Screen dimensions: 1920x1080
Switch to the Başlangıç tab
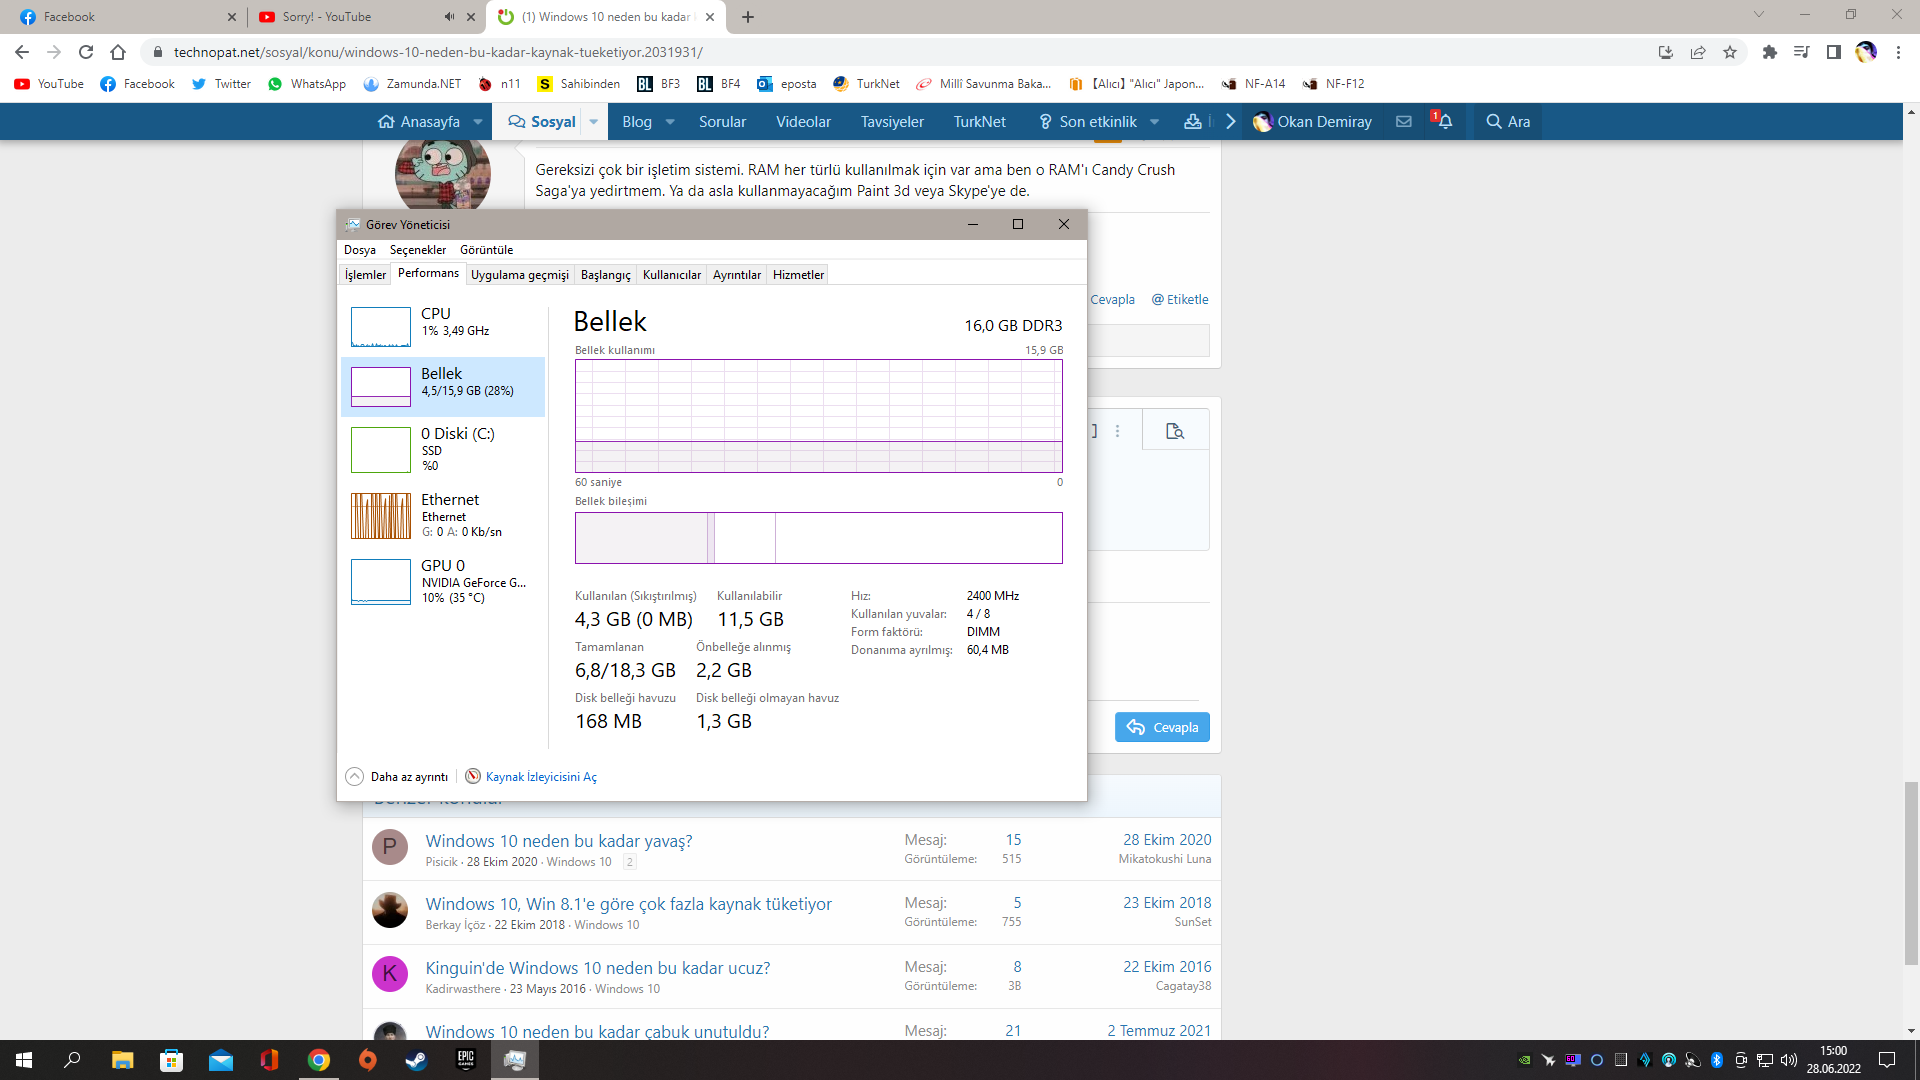pos(605,275)
